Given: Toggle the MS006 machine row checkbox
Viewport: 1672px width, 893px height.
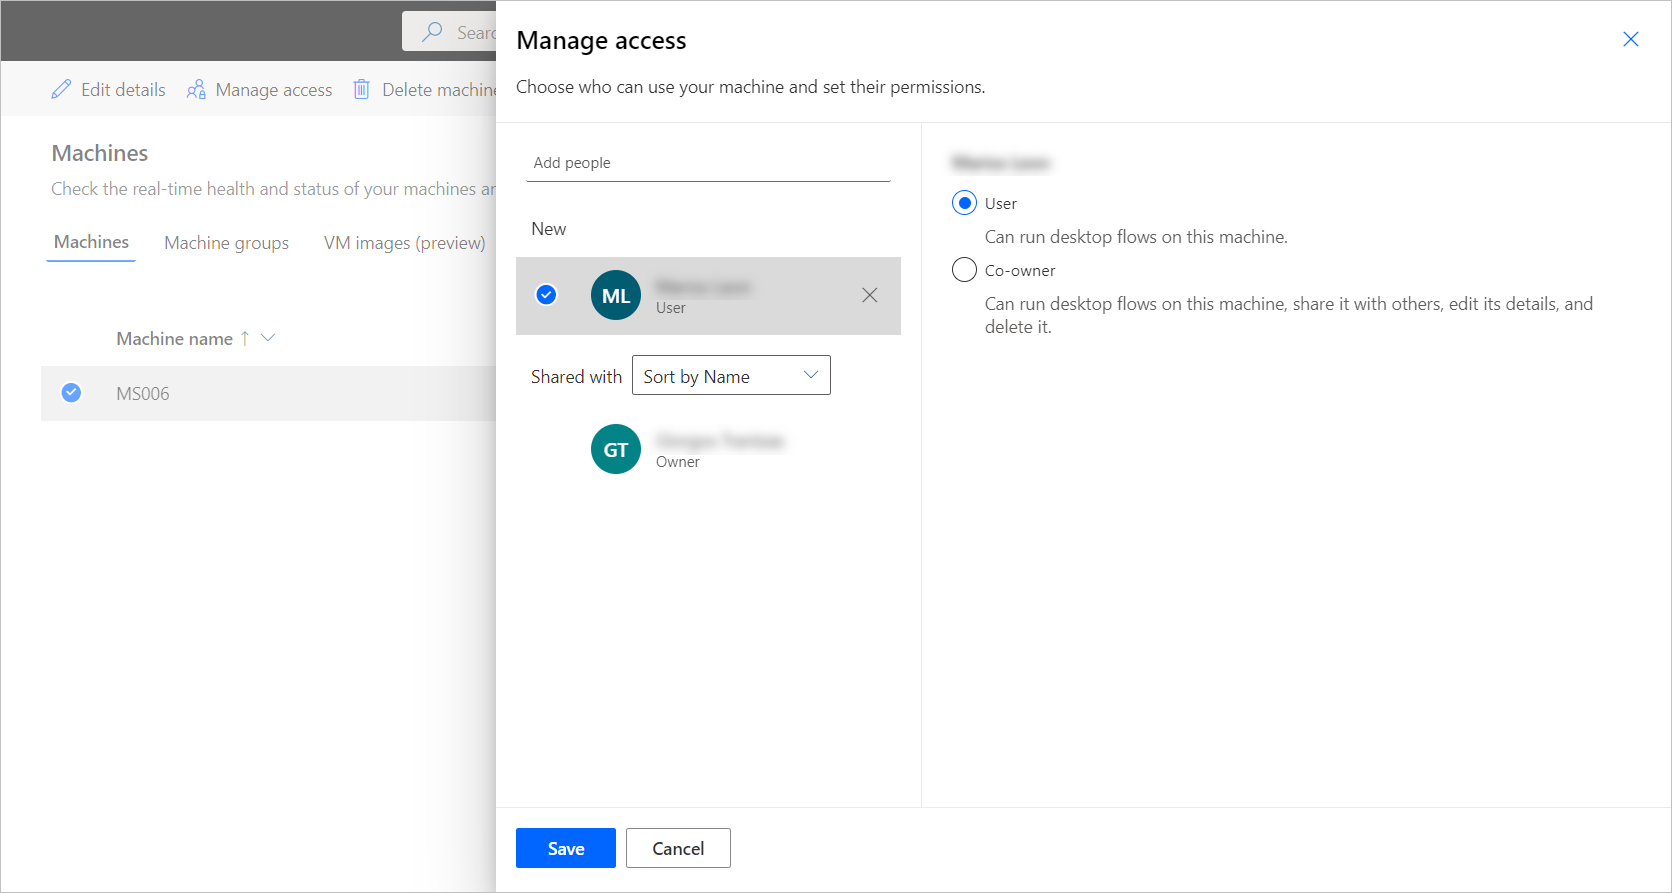Looking at the screenshot, I should click(x=71, y=393).
